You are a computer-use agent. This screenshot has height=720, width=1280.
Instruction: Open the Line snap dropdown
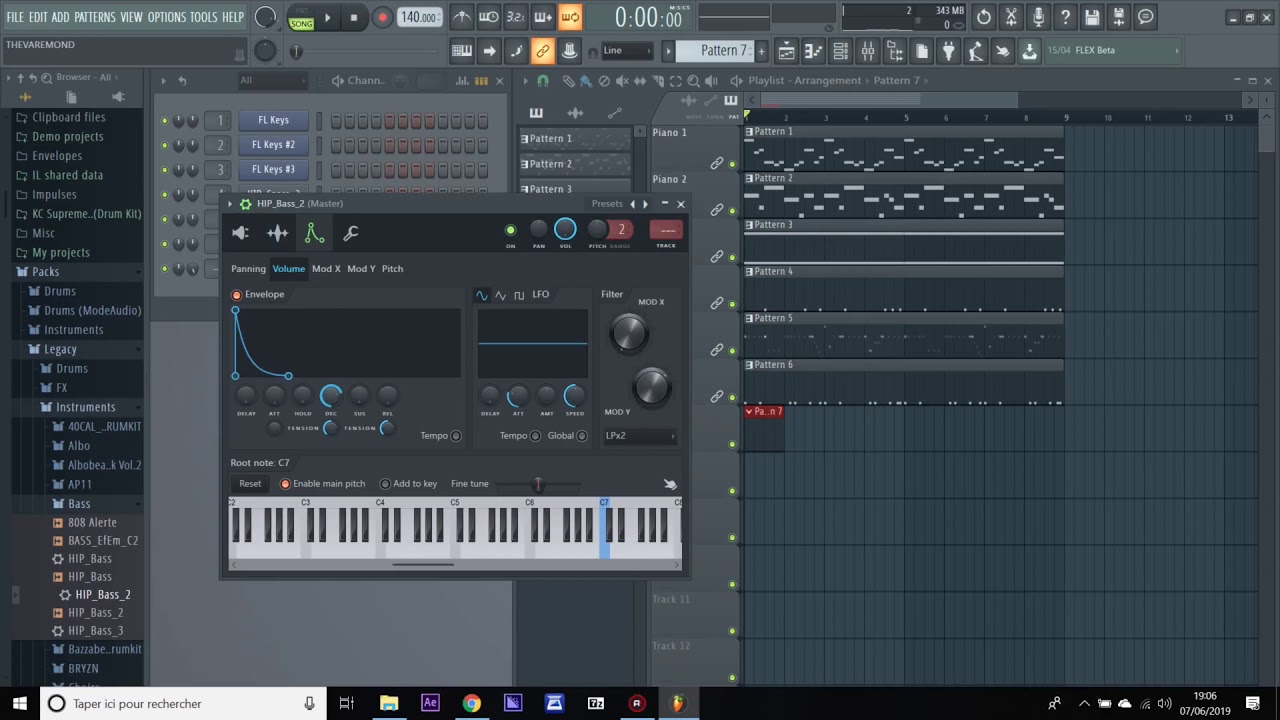626,51
